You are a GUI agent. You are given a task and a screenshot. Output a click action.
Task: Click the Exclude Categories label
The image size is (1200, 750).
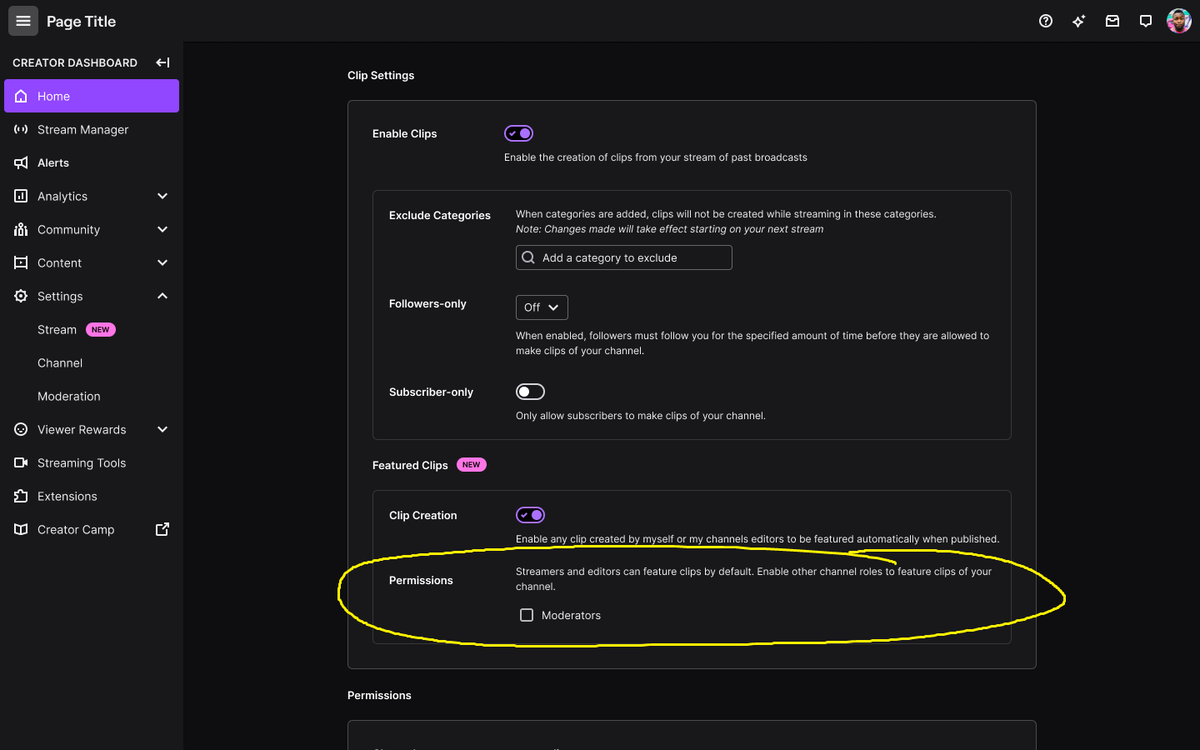pyautogui.click(x=440, y=215)
